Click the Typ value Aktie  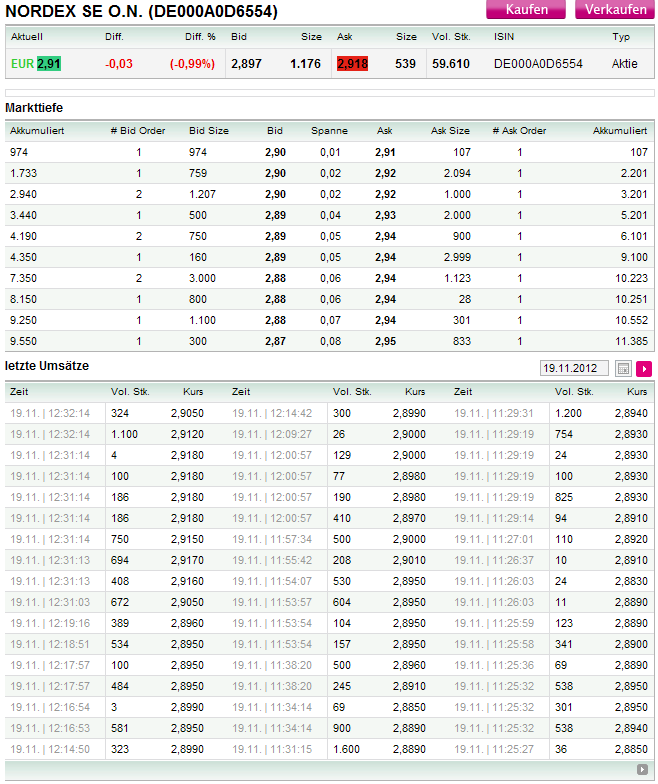point(624,64)
